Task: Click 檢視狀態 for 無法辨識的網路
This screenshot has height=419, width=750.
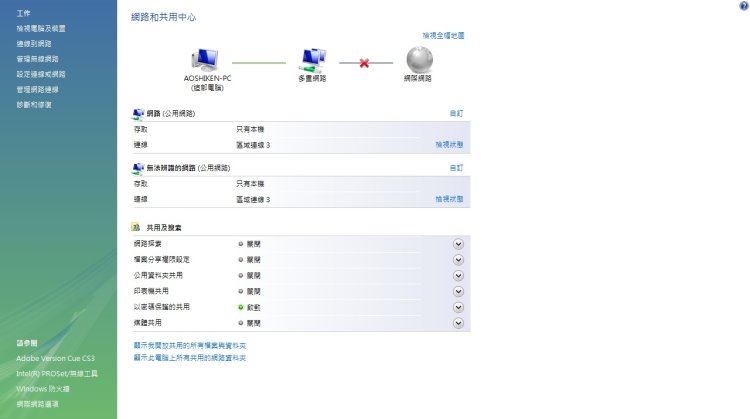Action: [x=449, y=199]
